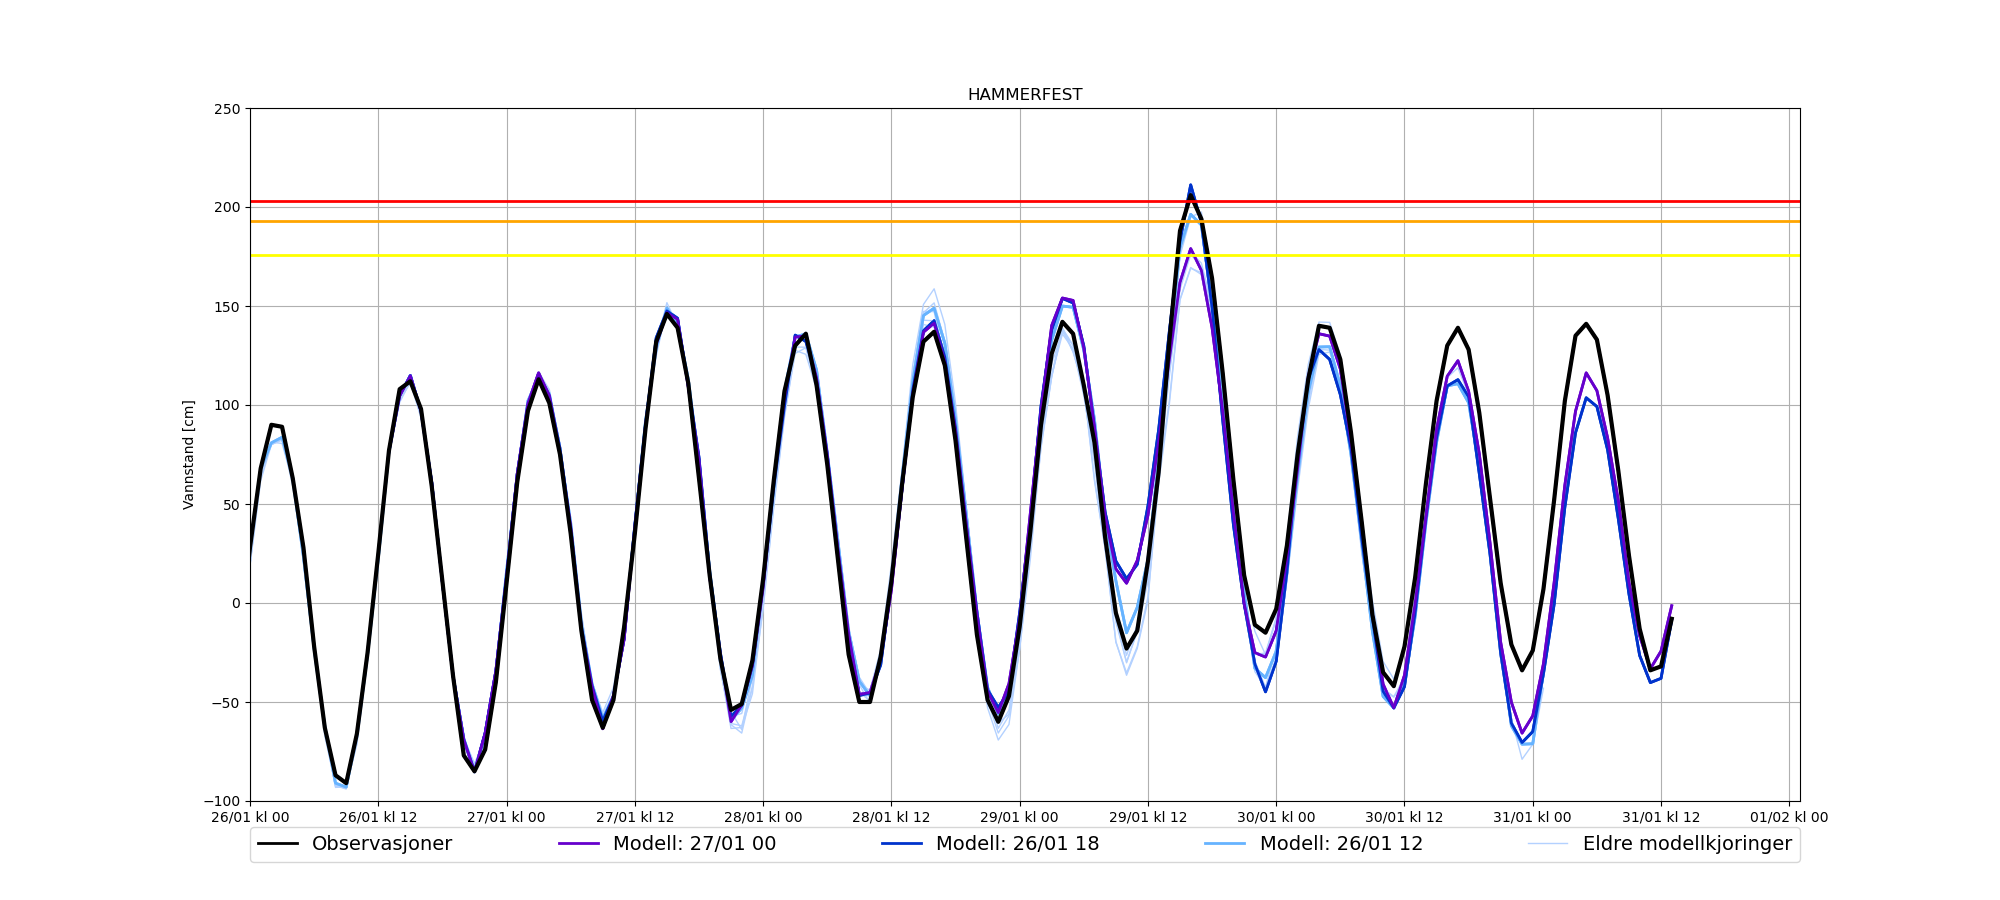Click the yellow threshold line near 176 cm
The height and width of the screenshot is (900, 2000).
[x=1025, y=256]
